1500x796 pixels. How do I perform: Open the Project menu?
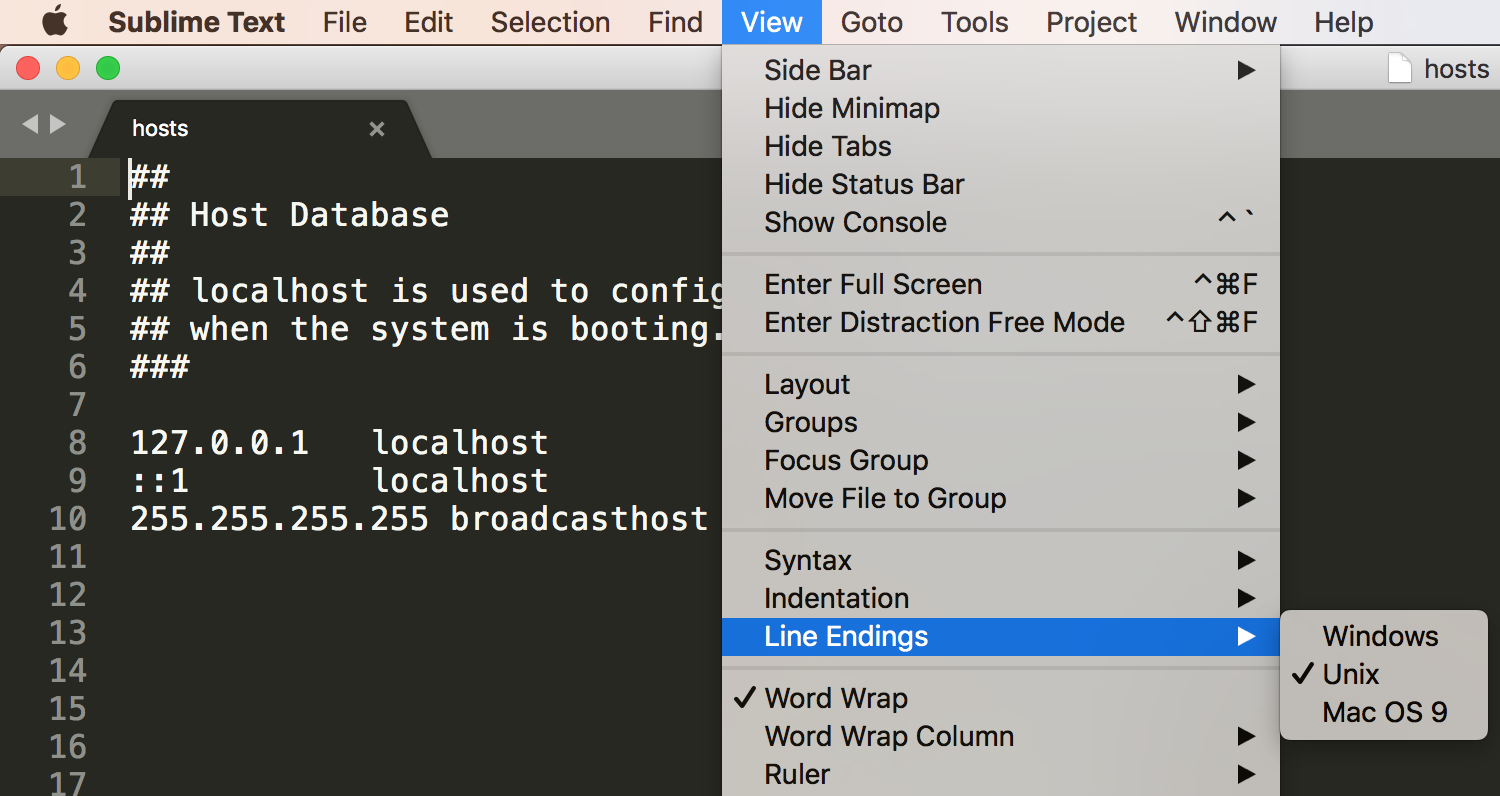pyautogui.click(x=1091, y=22)
